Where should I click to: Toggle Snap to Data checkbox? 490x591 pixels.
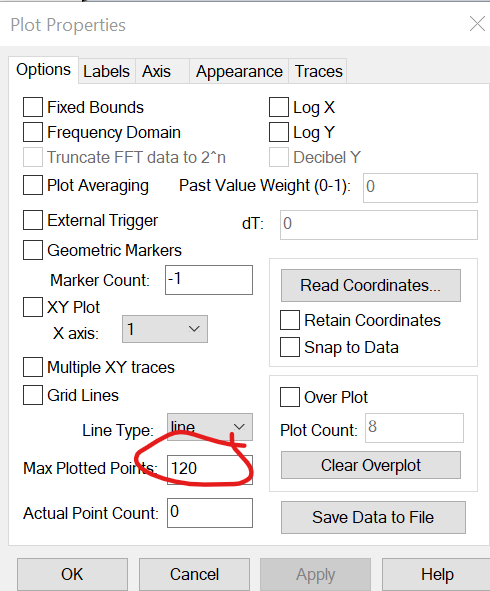pos(290,347)
